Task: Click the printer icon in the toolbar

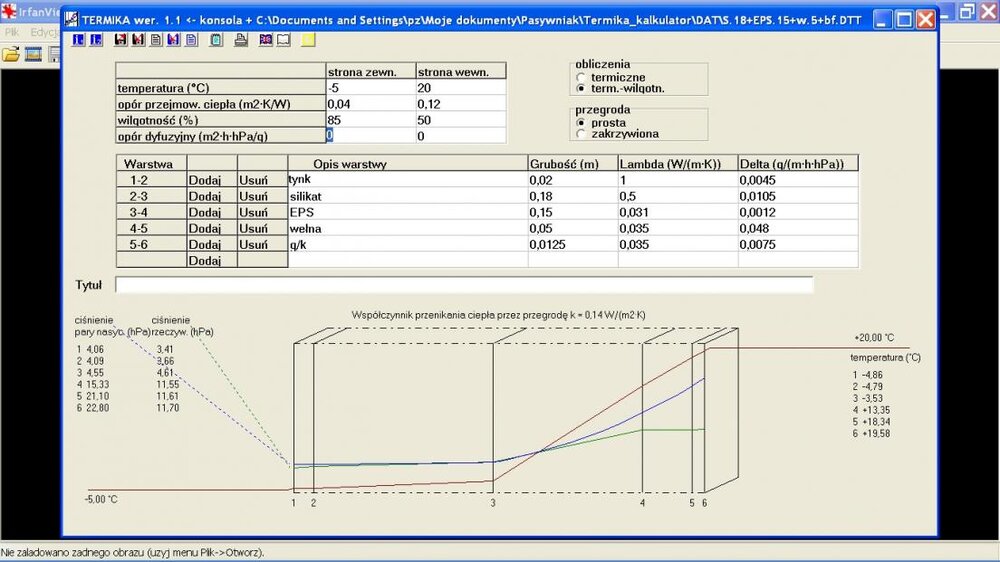Action: click(x=240, y=40)
